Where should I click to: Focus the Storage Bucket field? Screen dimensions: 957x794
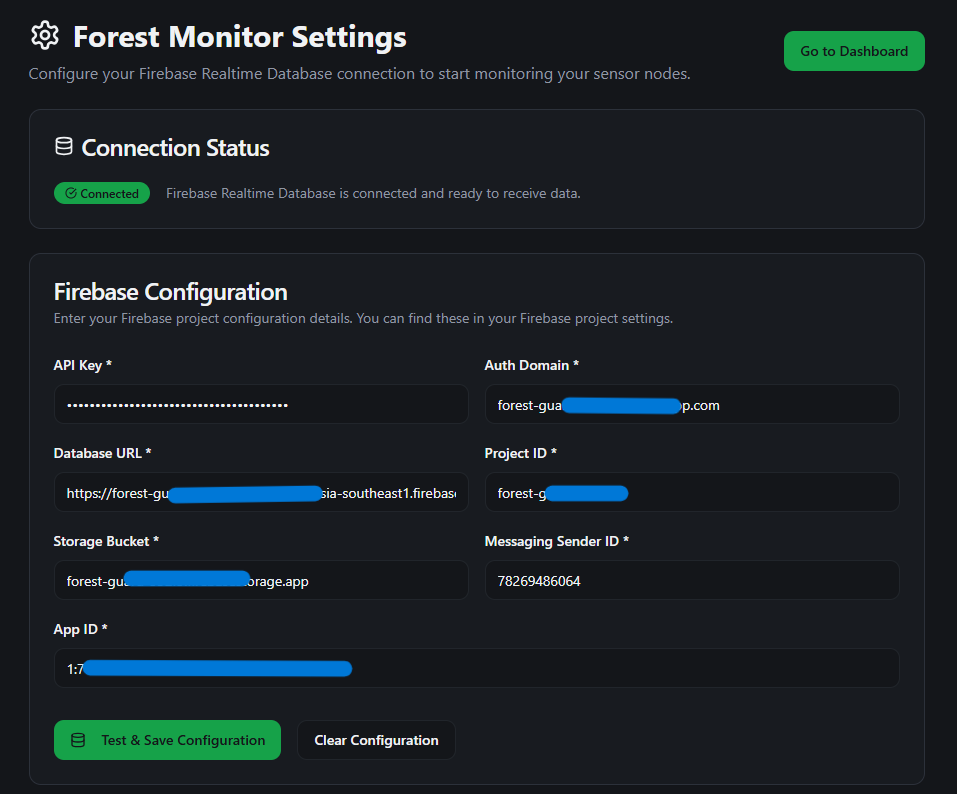[x=261, y=581]
